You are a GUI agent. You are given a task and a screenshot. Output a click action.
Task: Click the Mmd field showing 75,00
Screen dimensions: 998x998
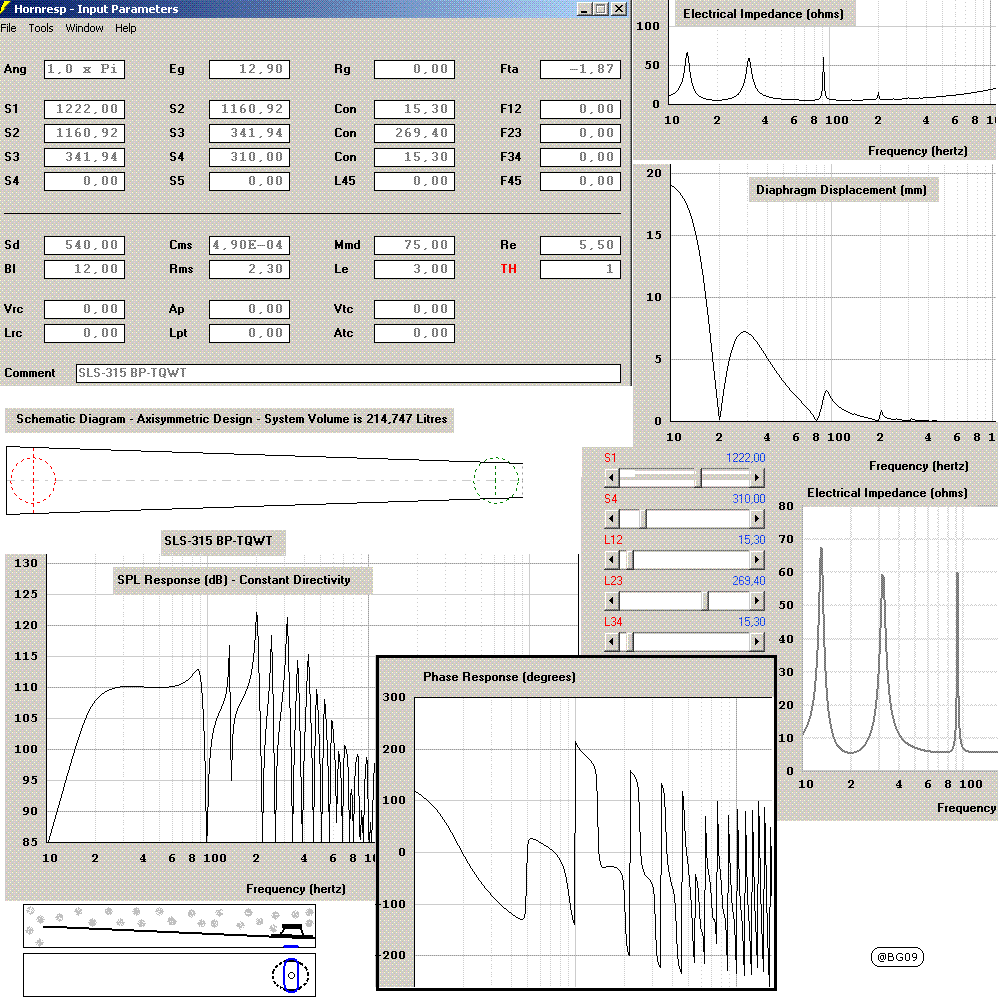[414, 245]
